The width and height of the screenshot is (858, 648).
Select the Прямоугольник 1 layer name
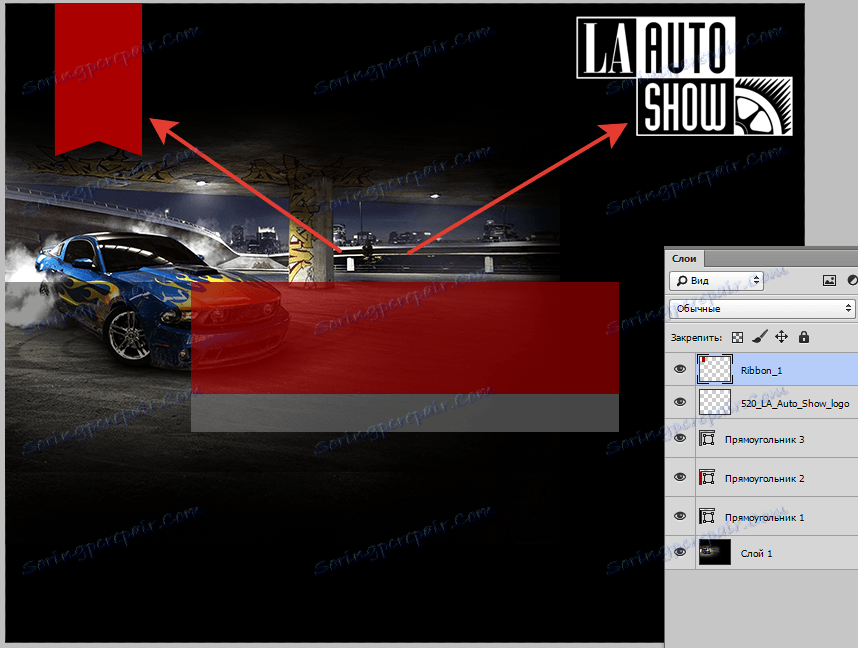764,517
